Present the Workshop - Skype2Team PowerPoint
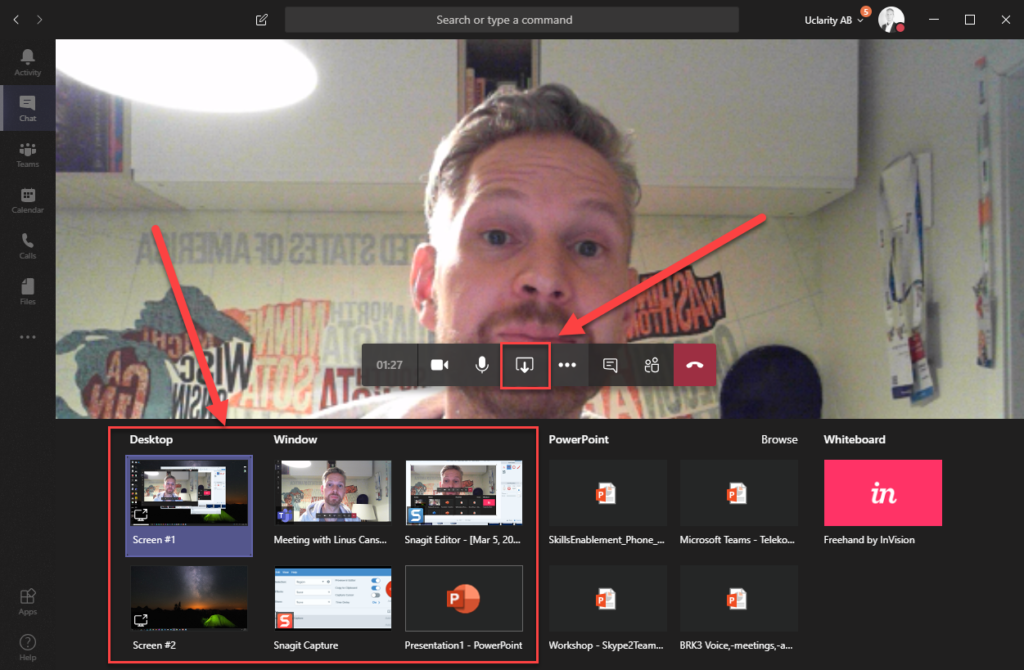Viewport: 1024px width, 670px height. [607, 609]
